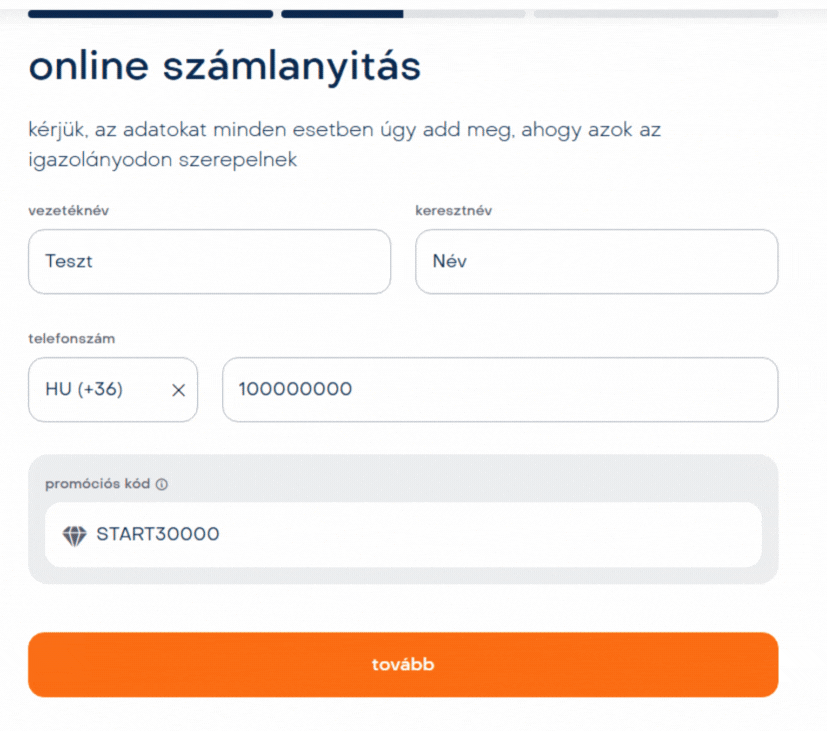Click the START30000 promo code input
This screenshot has width=827, height=731.
(x=420, y=535)
